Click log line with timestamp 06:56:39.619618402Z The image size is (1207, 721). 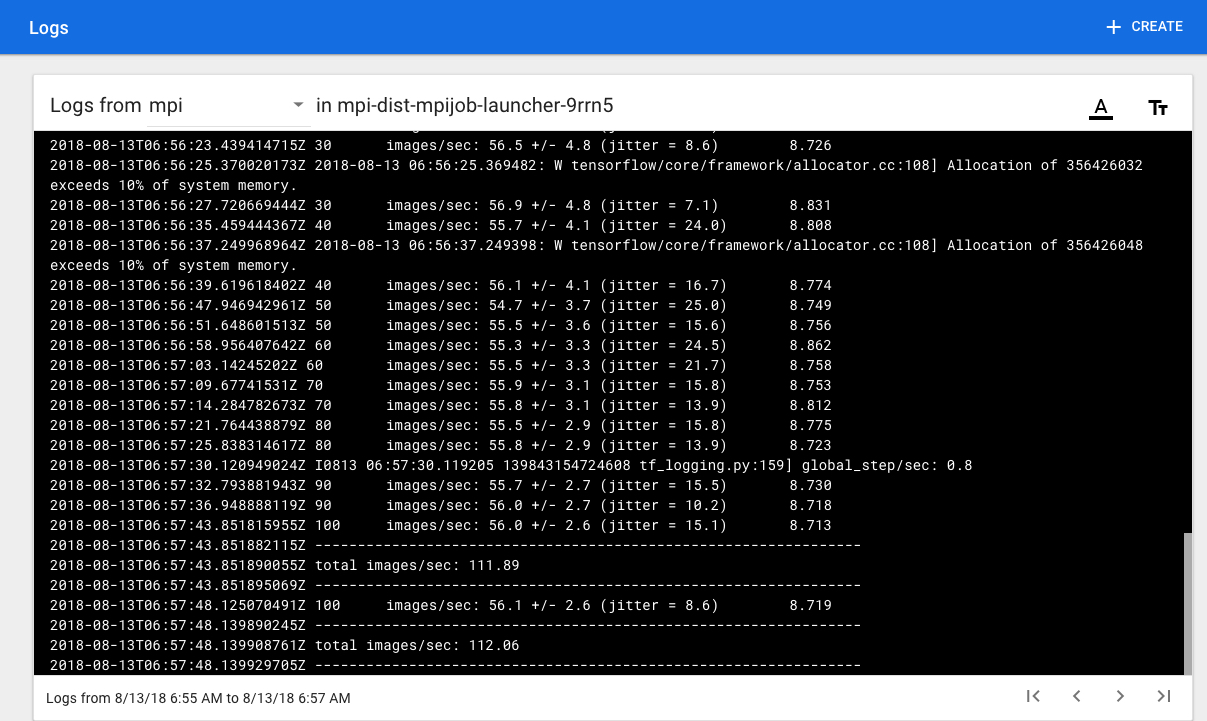(441, 285)
